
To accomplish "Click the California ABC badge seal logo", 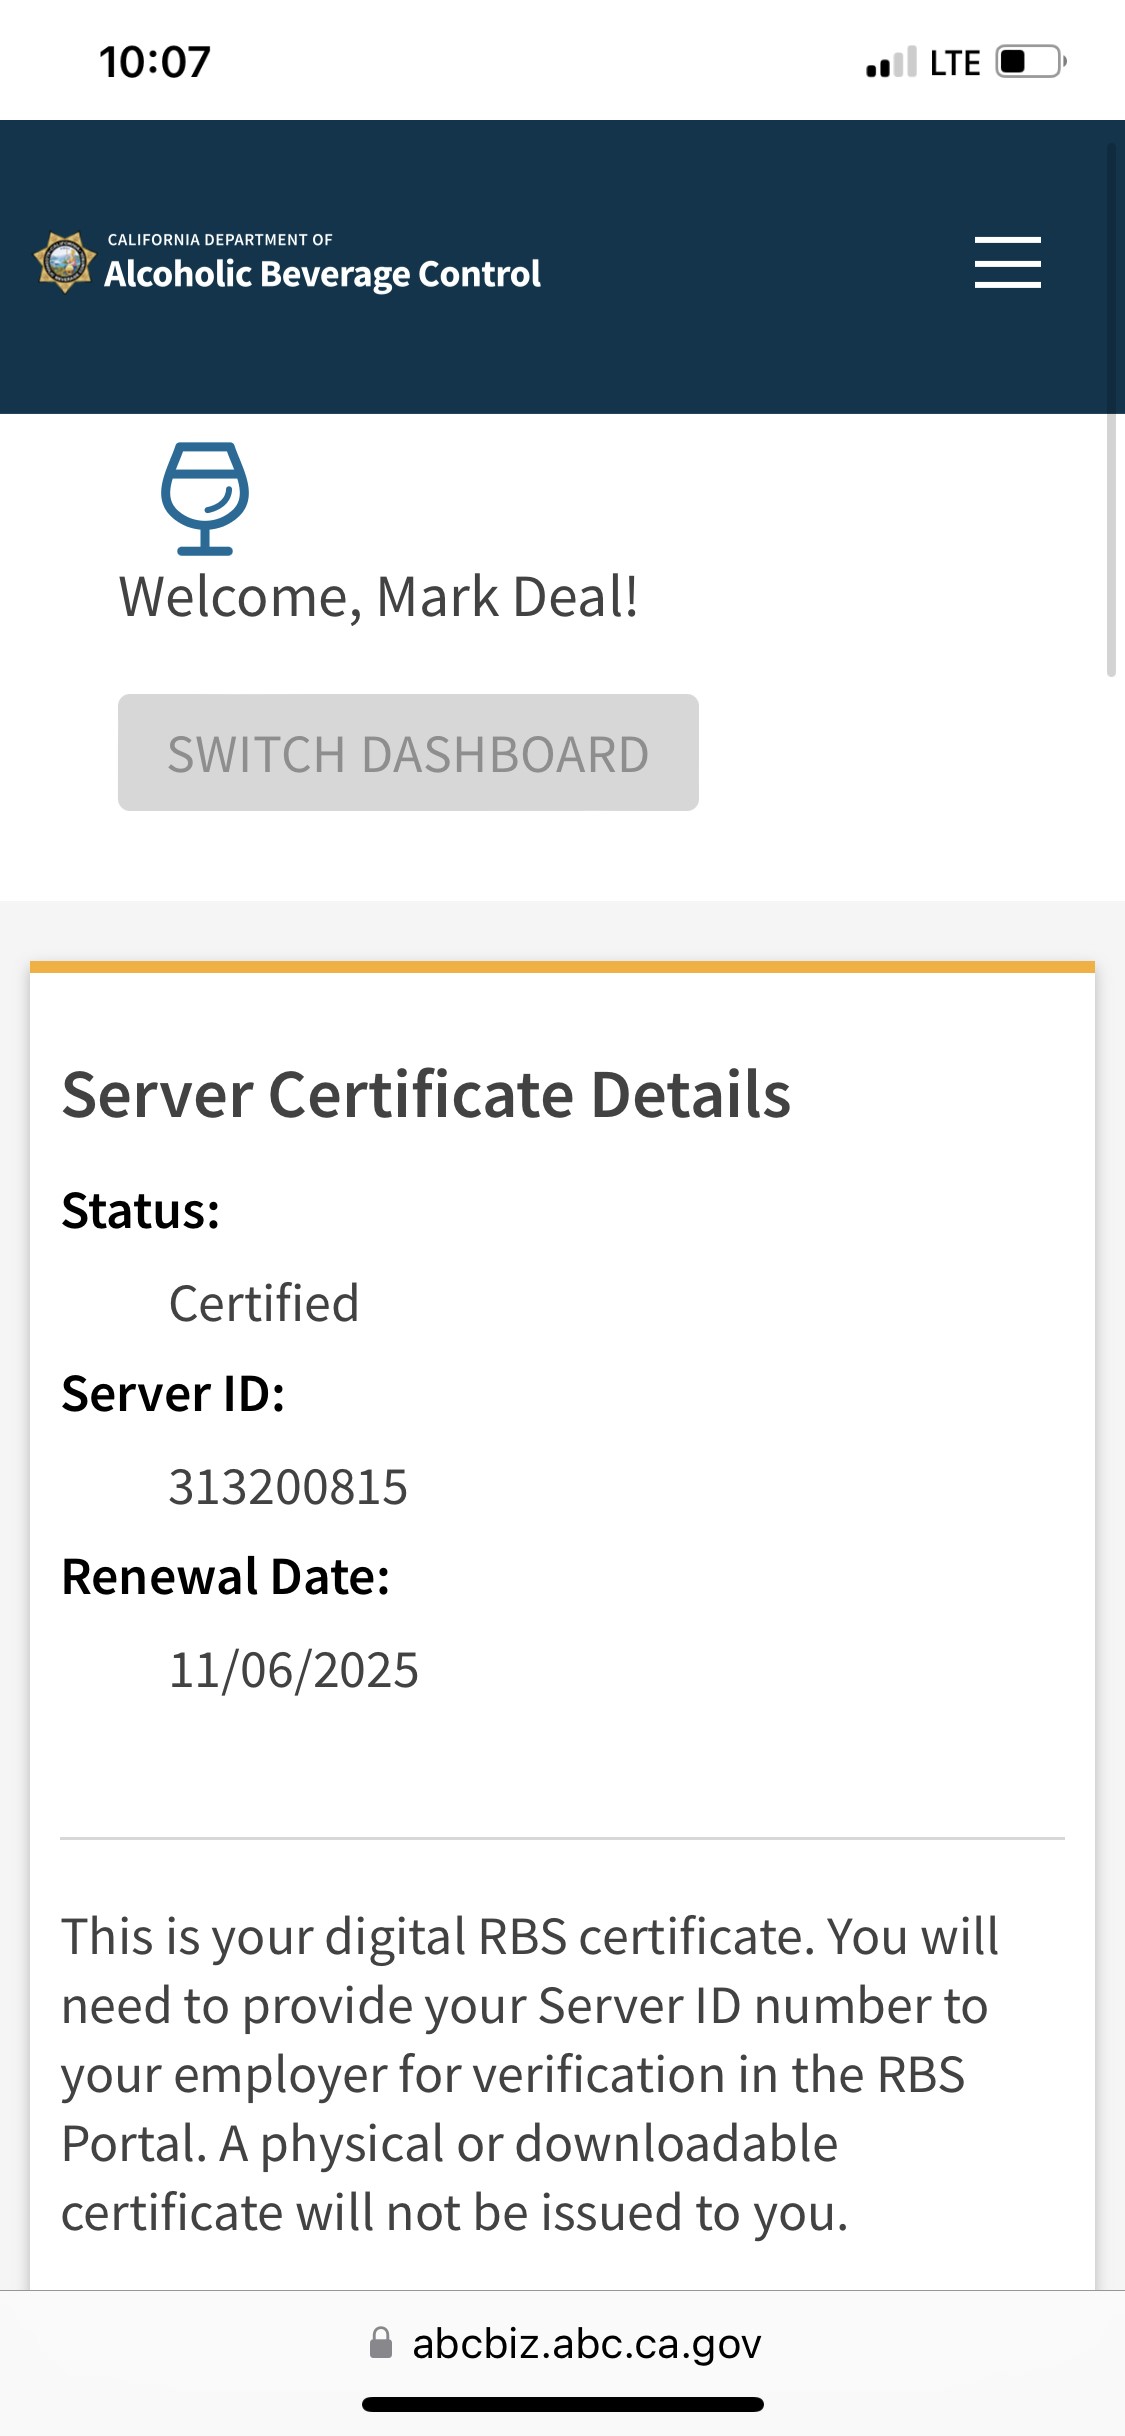I will point(65,263).
